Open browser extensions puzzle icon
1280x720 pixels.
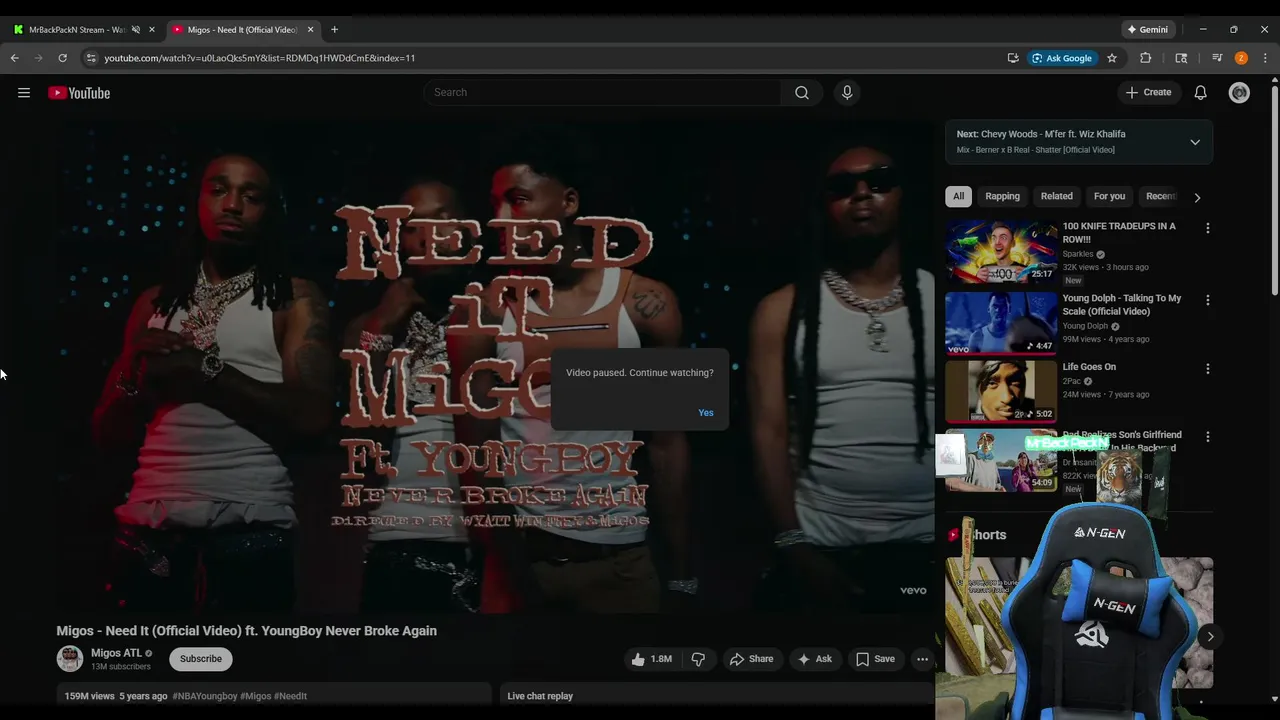[x=1146, y=58]
